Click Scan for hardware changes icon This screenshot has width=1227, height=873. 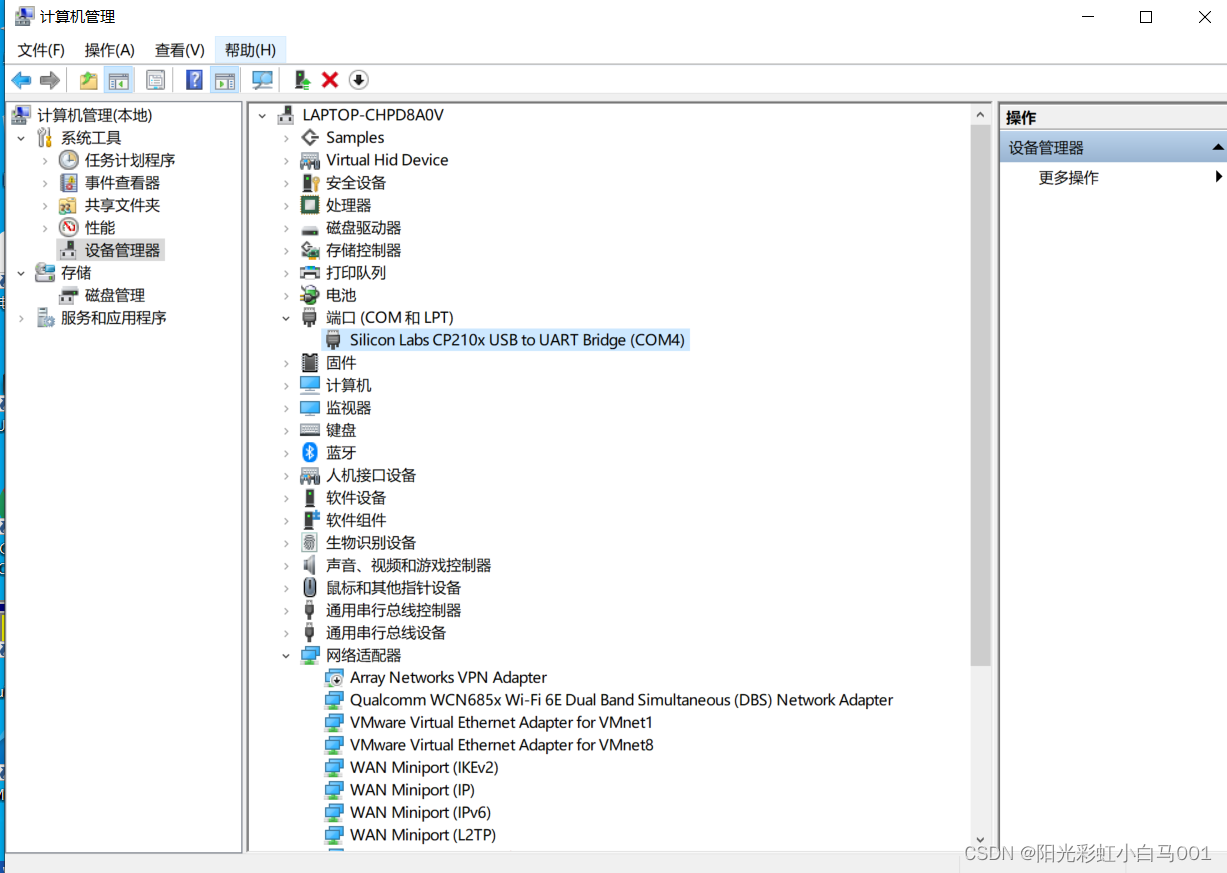pyautogui.click(x=263, y=80)
